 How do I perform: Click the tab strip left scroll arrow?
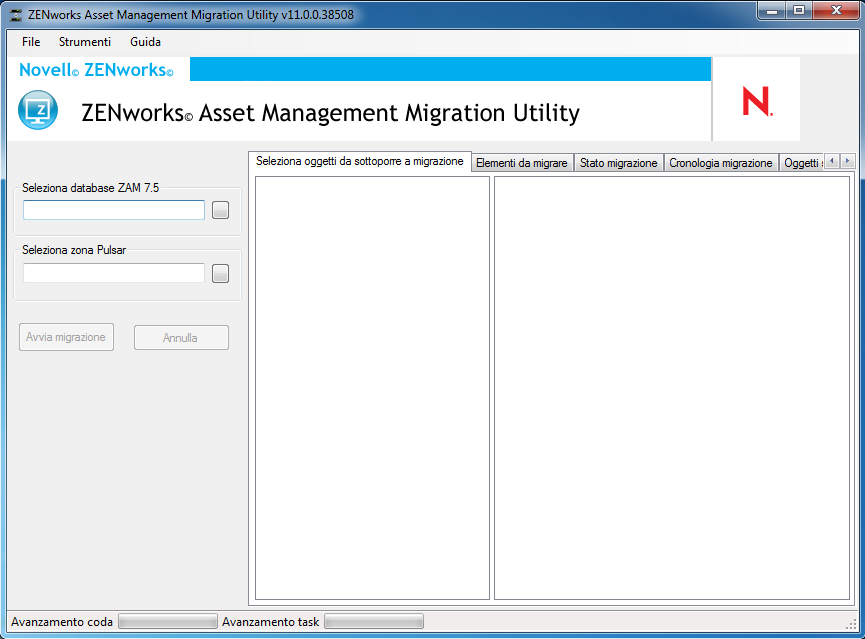(832, 161)
